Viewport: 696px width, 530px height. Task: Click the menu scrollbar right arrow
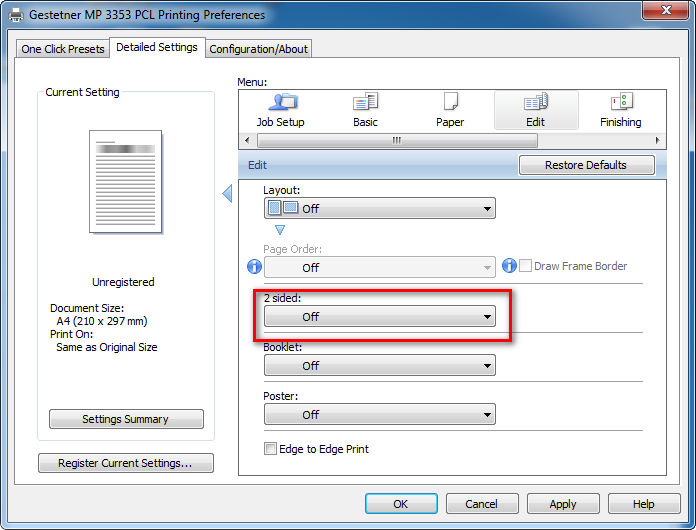(657, 141)
